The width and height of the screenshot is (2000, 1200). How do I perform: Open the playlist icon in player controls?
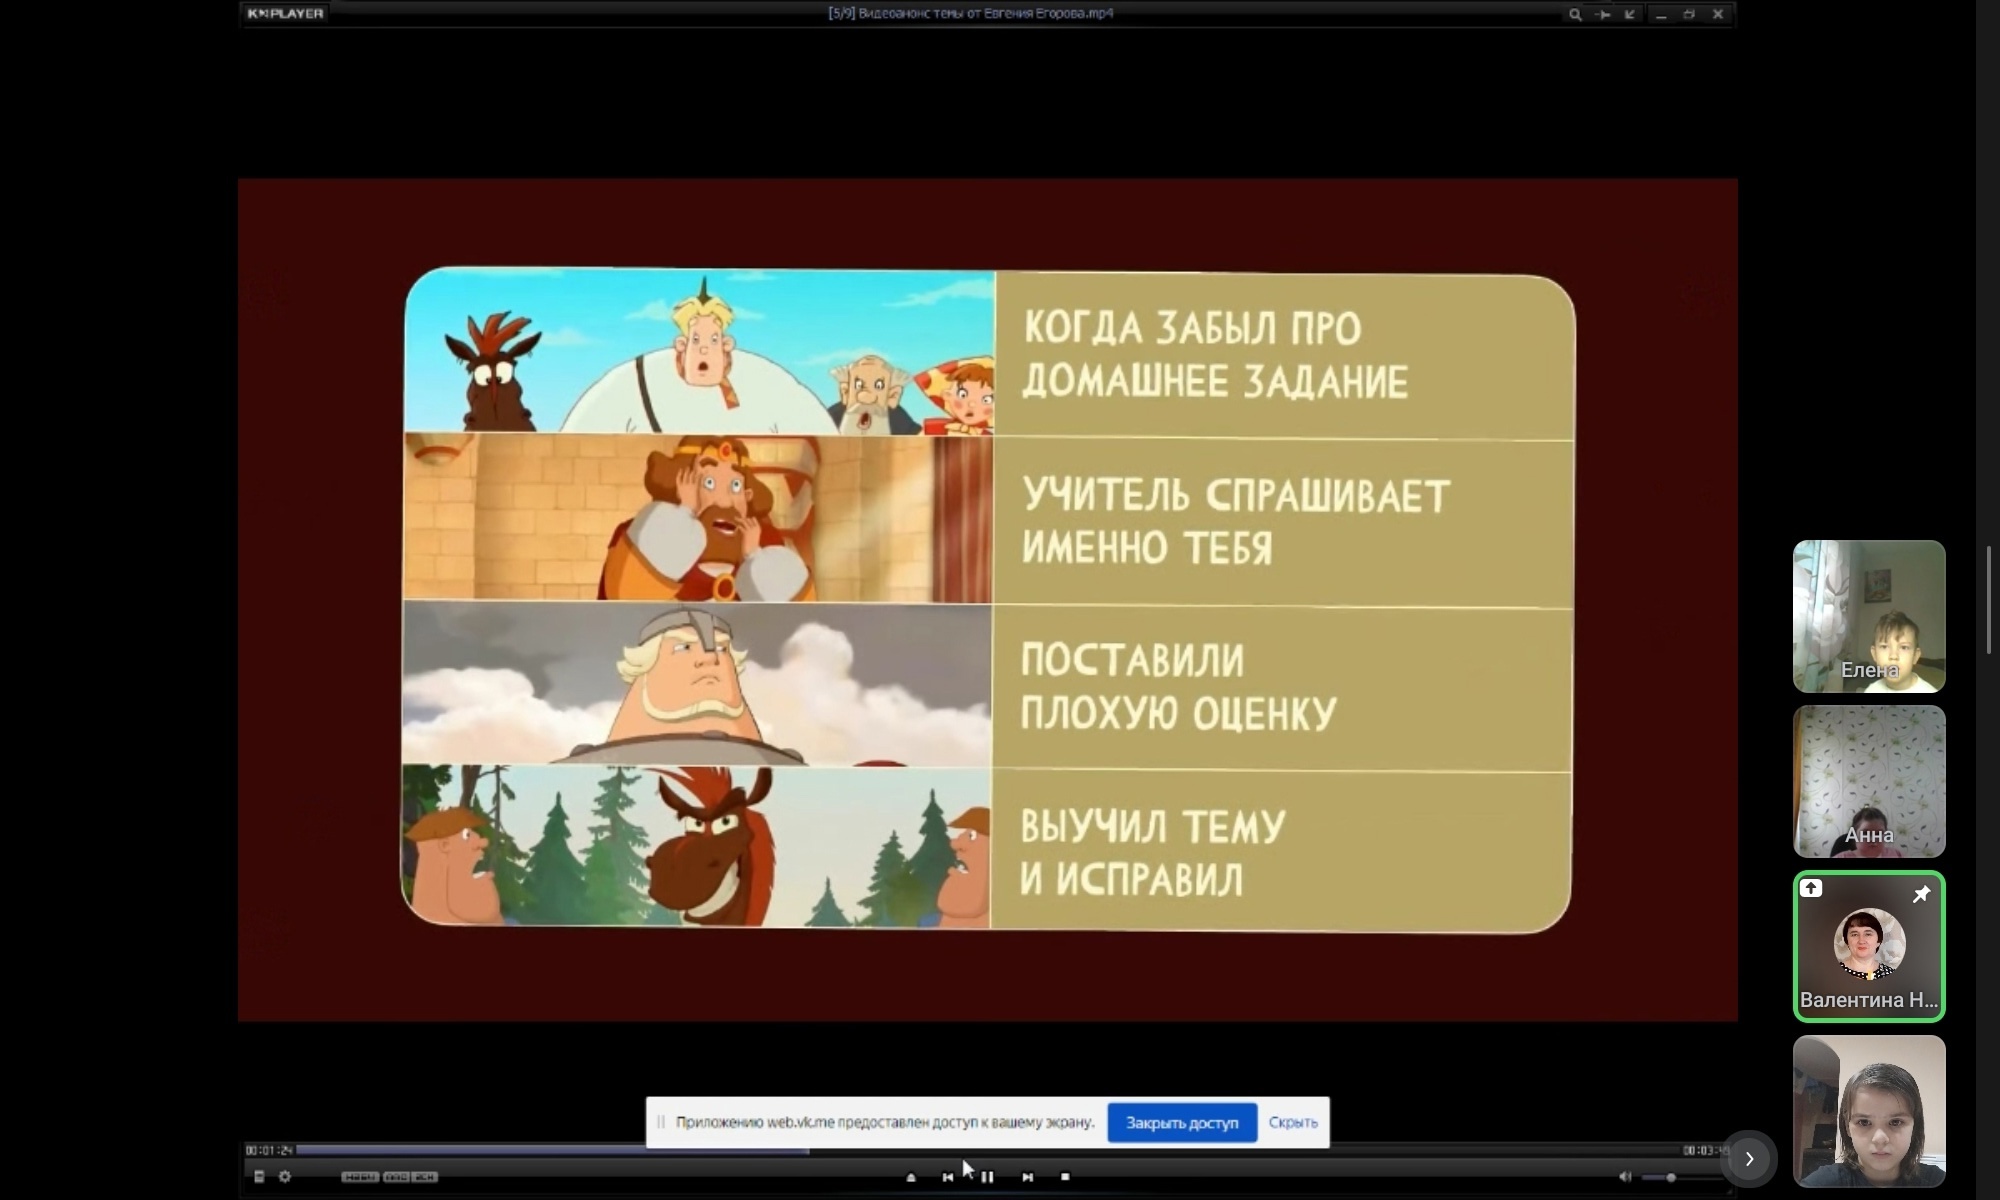point(259,1177)
